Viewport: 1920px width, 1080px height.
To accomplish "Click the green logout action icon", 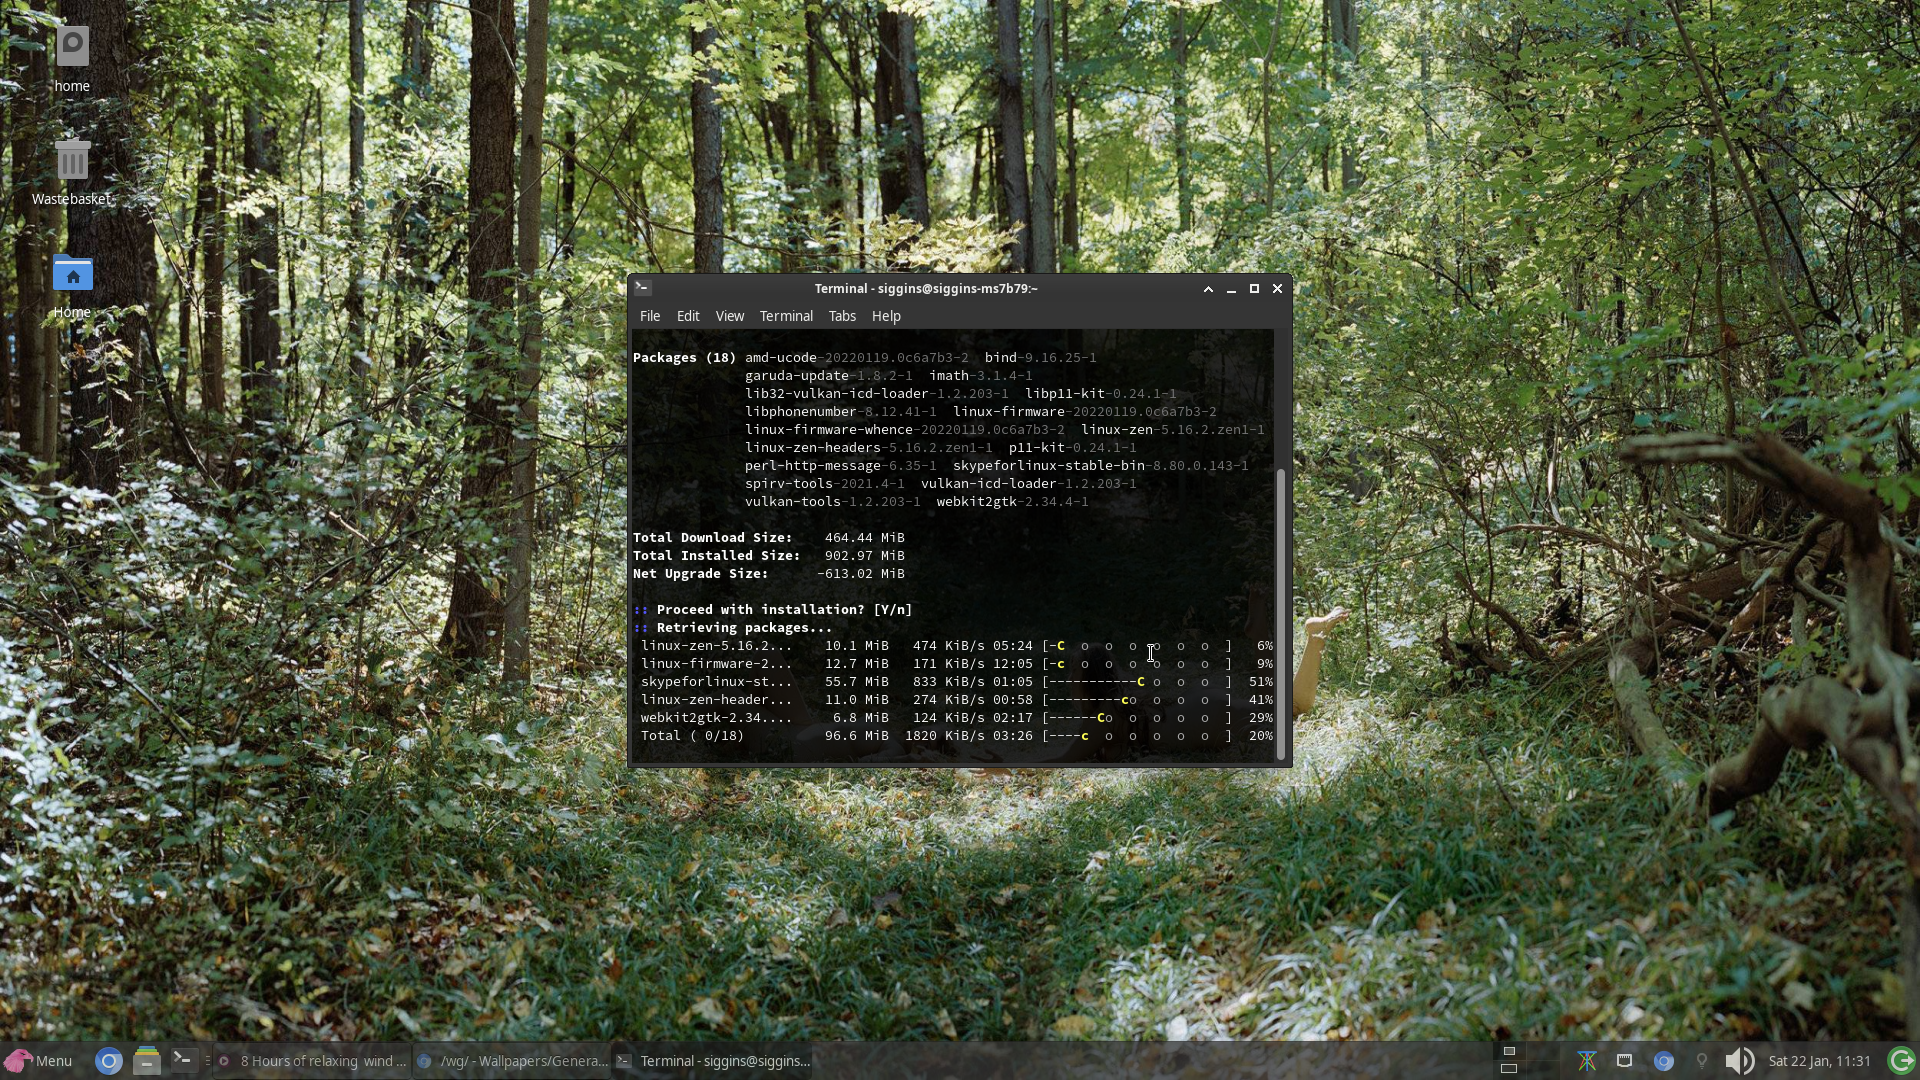I will (x=1900, y=1061).
